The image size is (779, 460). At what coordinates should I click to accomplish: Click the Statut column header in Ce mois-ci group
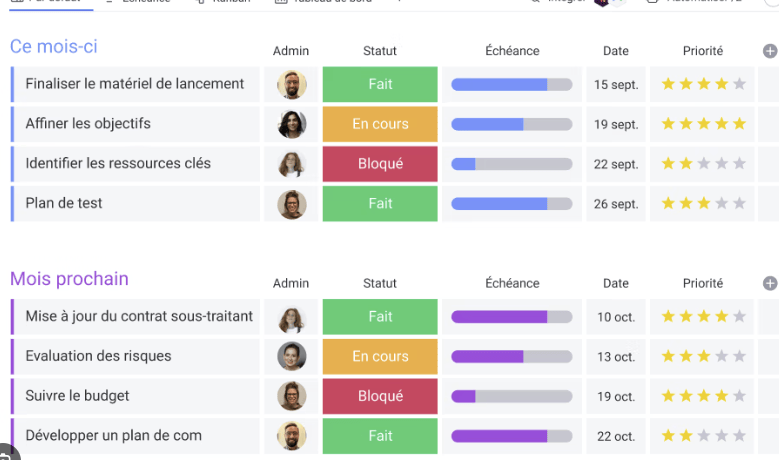380,51
